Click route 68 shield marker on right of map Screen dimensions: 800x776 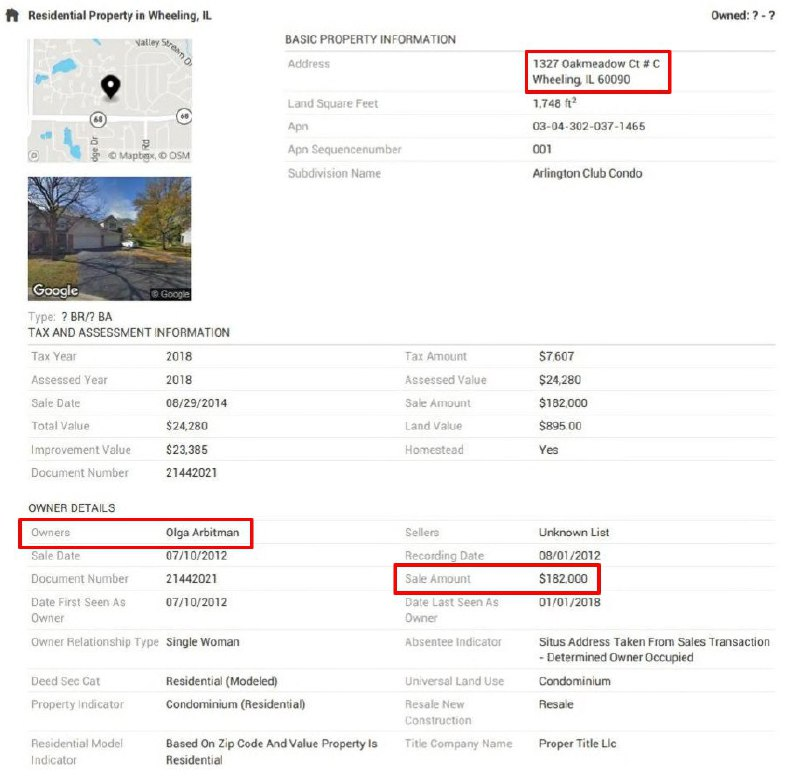coord(184,116)
